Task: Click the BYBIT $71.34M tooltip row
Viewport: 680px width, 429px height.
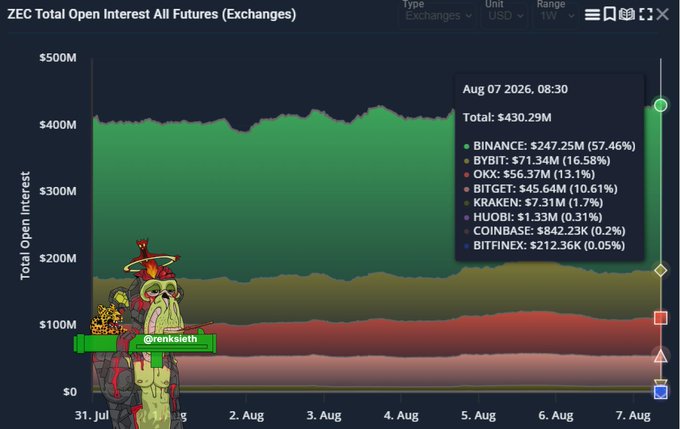Action: (537, 160)
